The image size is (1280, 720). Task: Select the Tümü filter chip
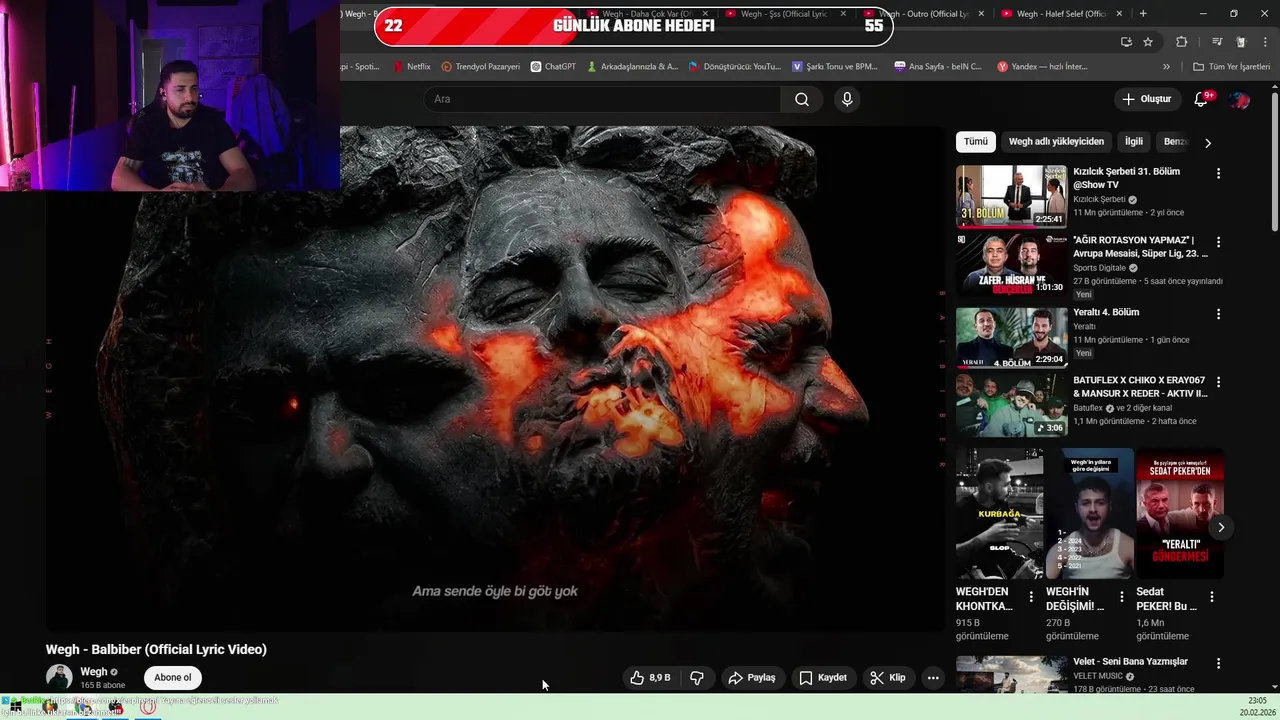pyautogui.click(x=976, y=142)
